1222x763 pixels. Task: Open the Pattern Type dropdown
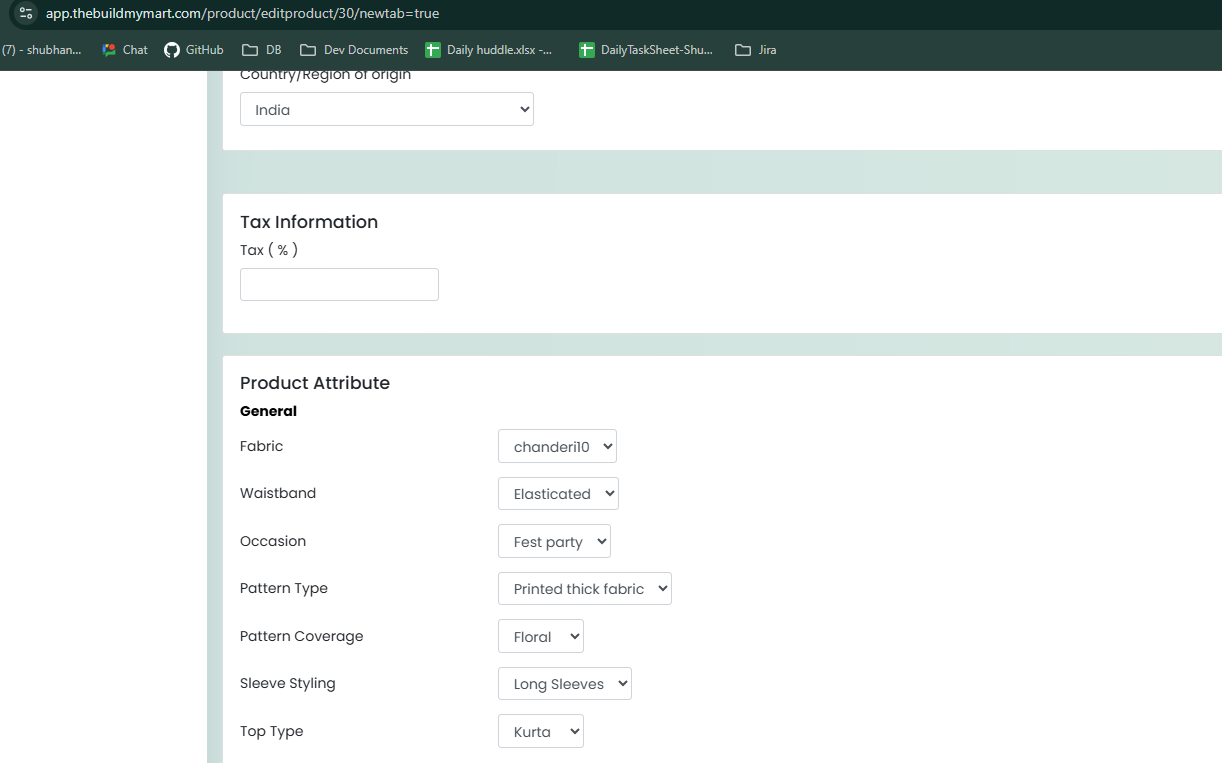pyautogui.click(x=585, y=588)
